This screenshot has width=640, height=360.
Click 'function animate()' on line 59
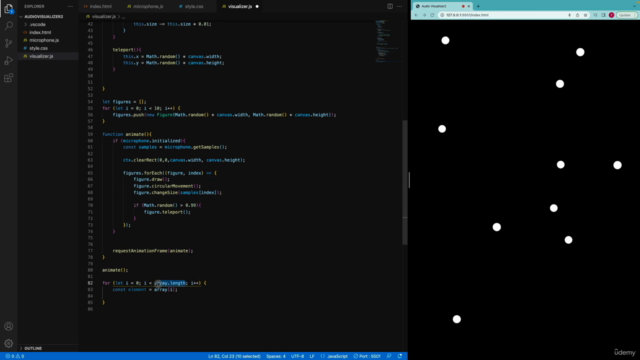pyautogui.click(x=127, y=134)
